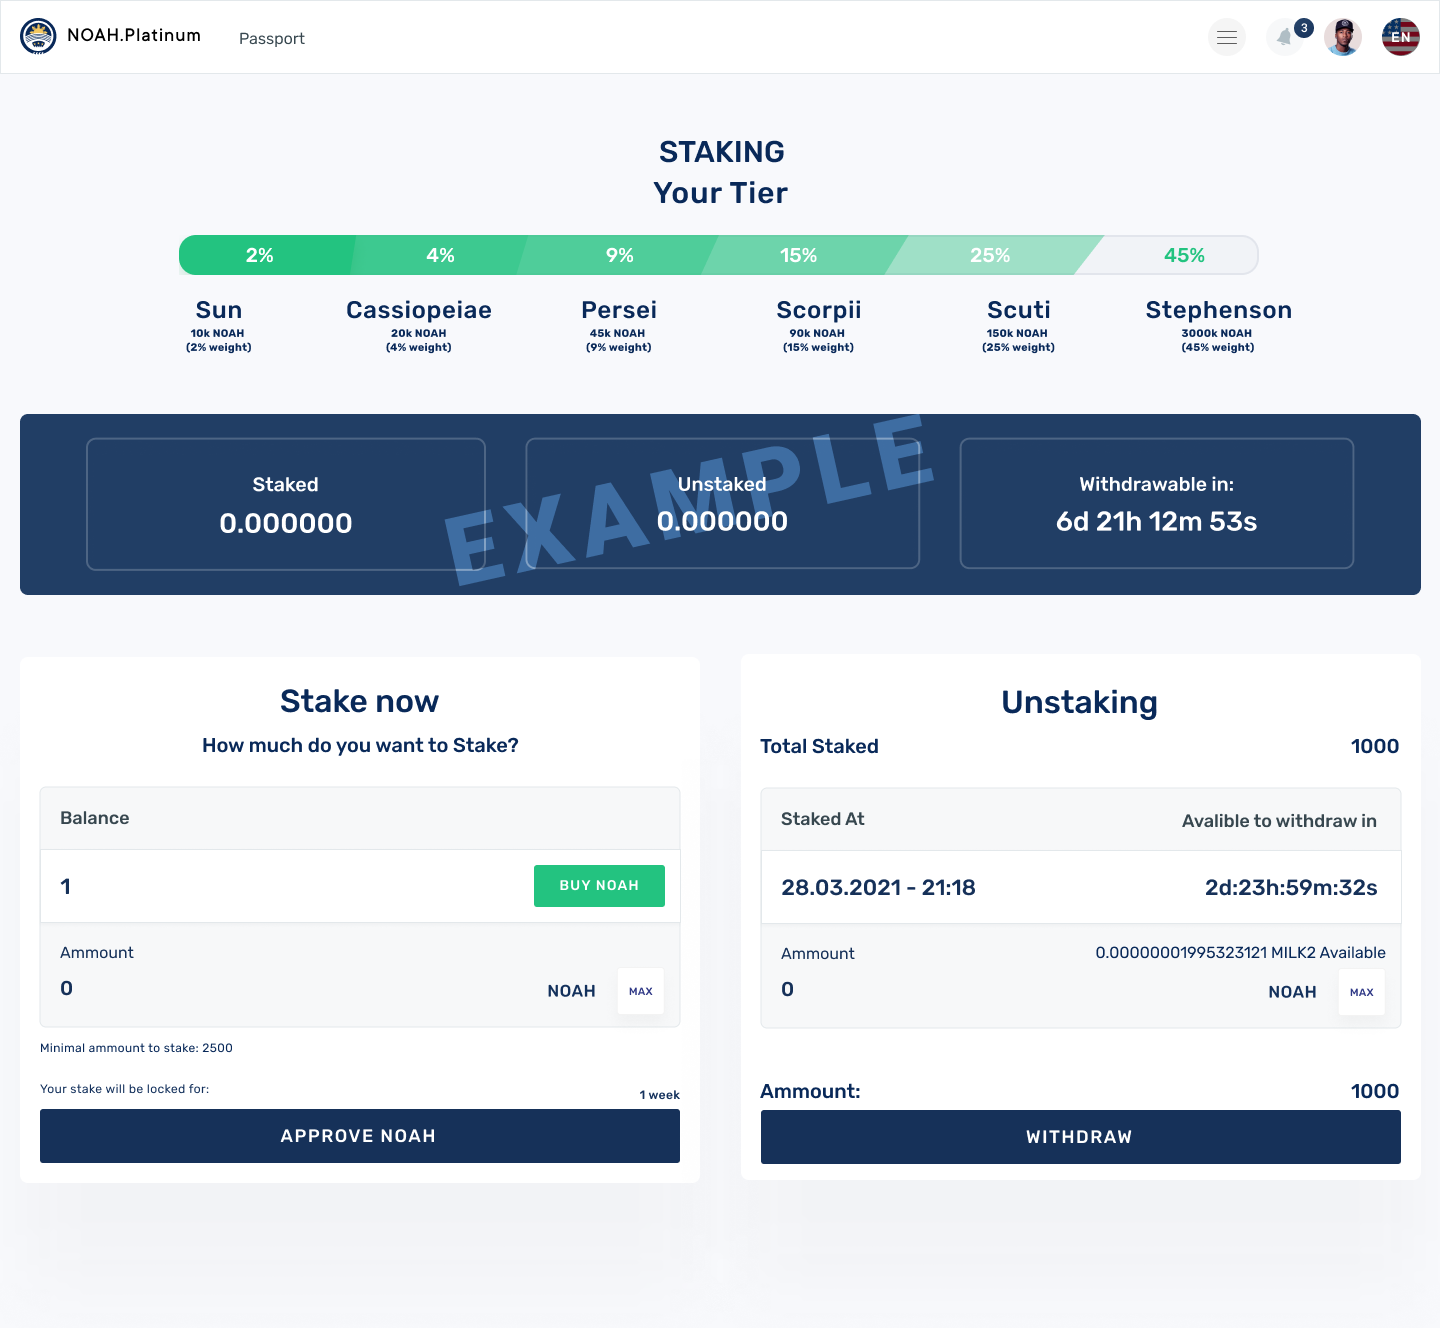Open the user profile avatar
Viewport: 1440px width, 1328px height.
point(1343,38)
